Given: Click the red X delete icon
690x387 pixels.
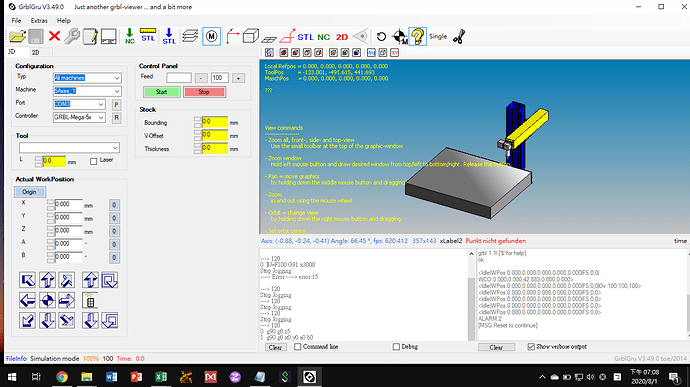Looking at the screenshot, I should (x=55, y=36).
